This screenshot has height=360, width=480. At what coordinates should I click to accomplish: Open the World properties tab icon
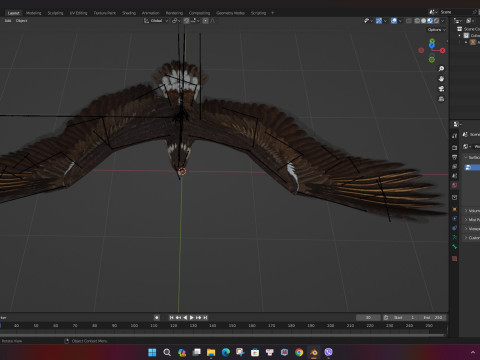[x=454, y=185]
